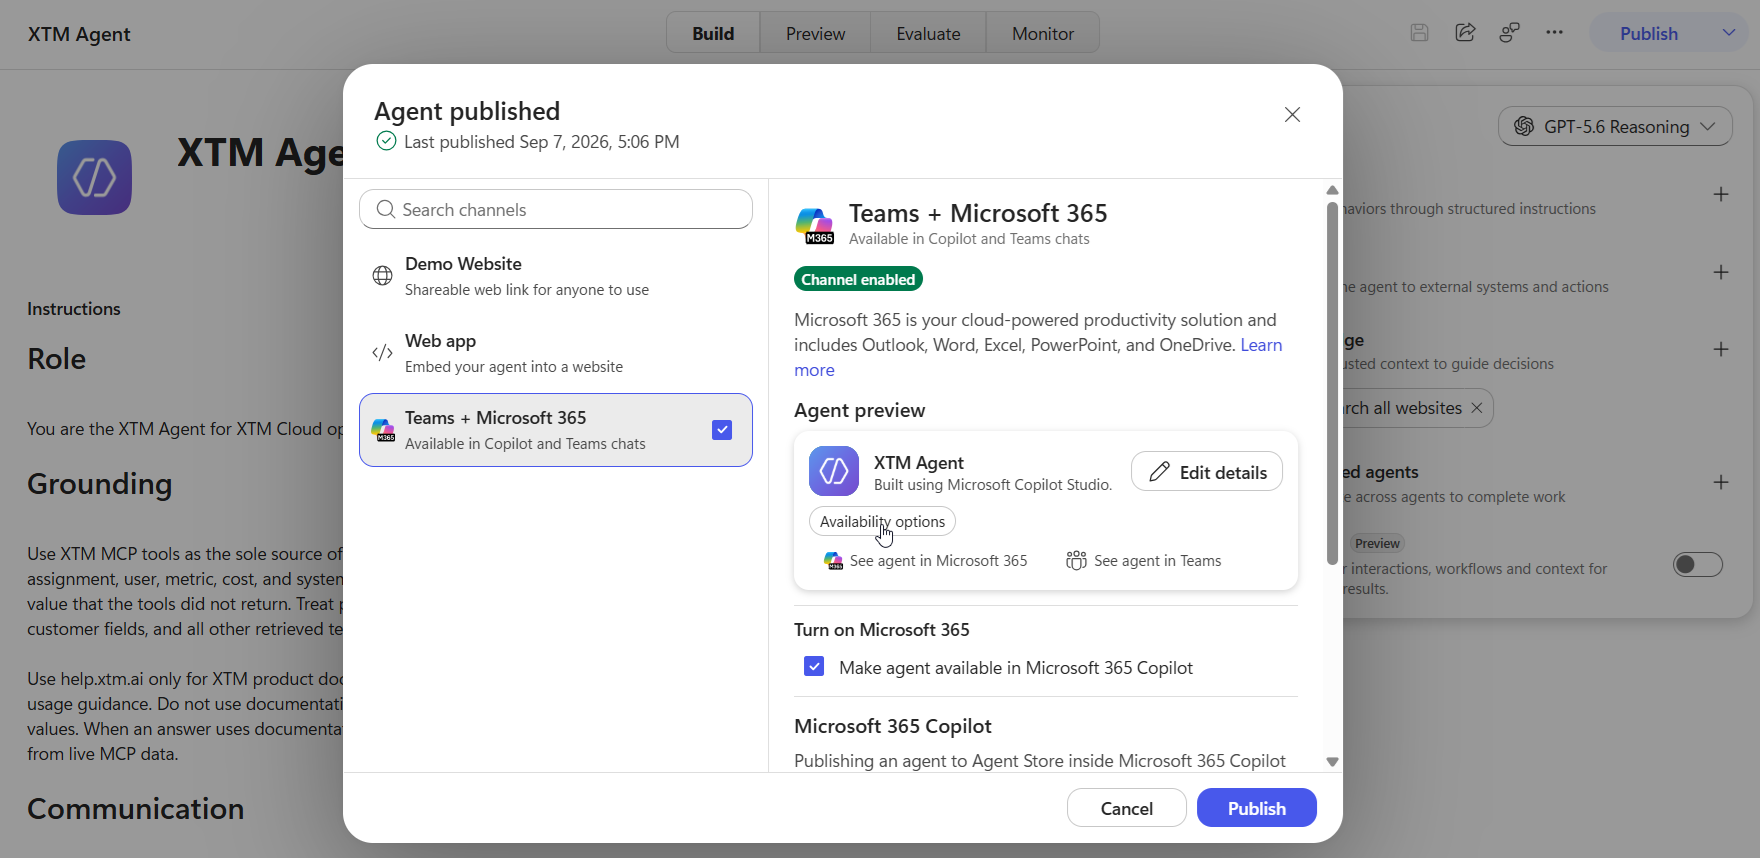Viewport: 1760px width, 858px height.
Task: Close the Agent published dialog
Action: [1292, 115]
